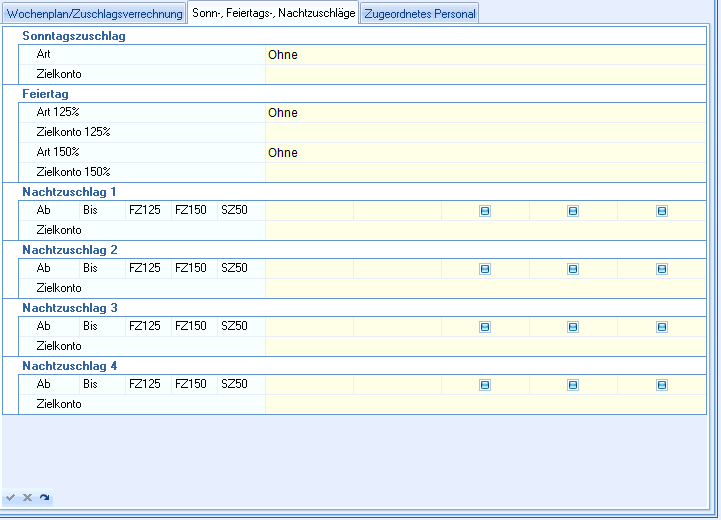Open the Feiertag Art 125% dropdown

(x=485, y=113)
